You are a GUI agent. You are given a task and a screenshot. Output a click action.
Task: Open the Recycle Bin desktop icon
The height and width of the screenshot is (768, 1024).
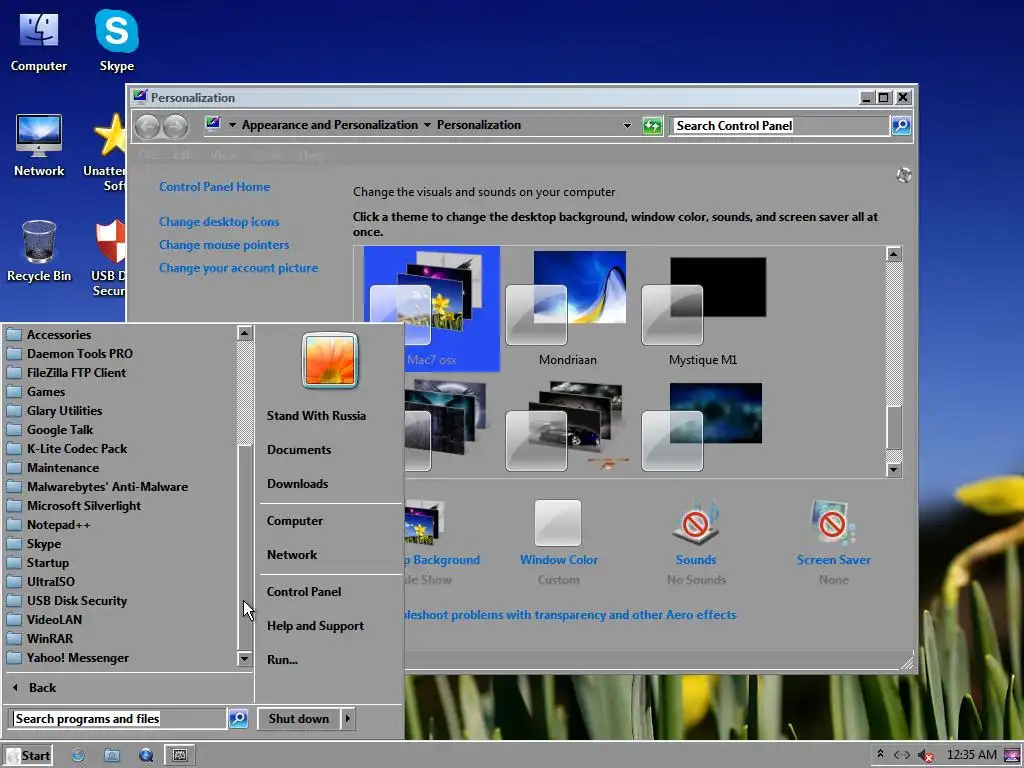pos(39,251)
